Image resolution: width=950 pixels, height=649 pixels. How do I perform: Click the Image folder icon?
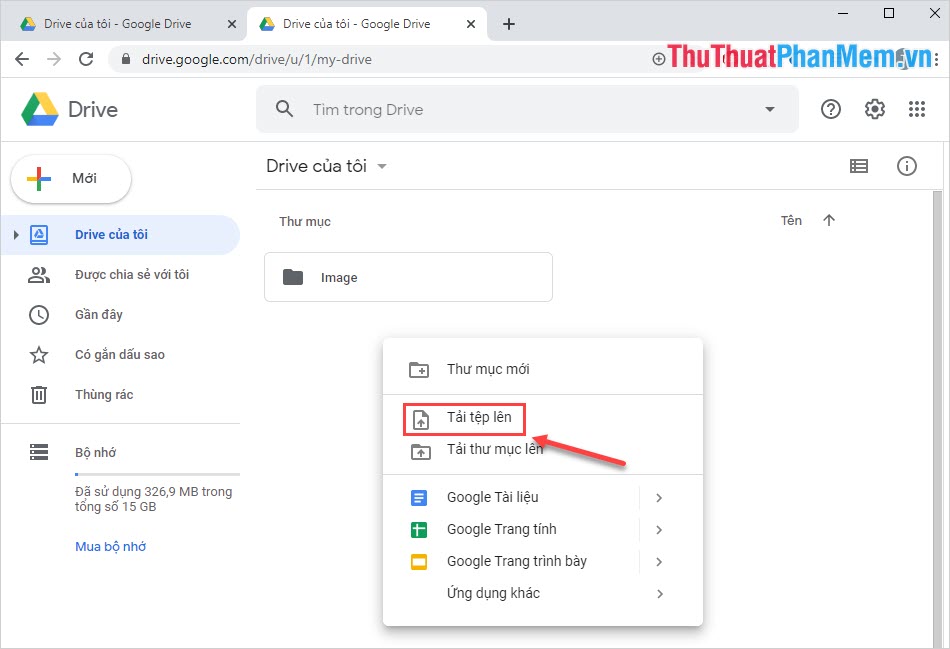pyautogui.click(x=293, y=277)
